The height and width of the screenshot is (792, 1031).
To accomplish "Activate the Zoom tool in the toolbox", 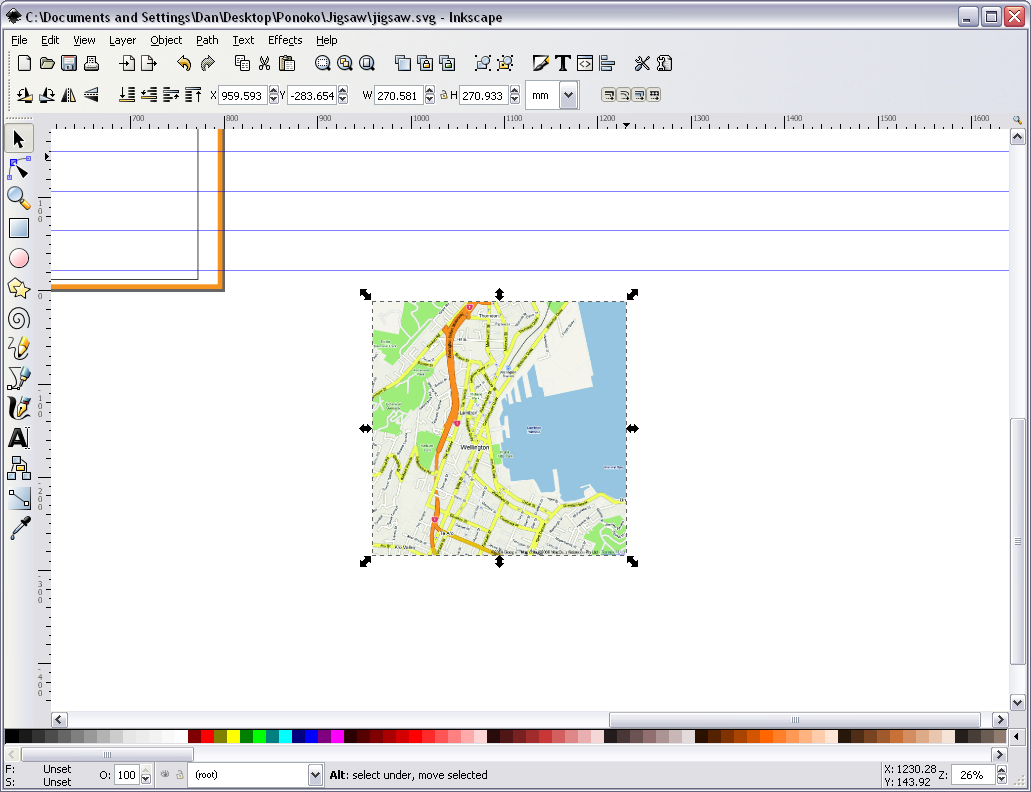I will (x=18, y=198).
